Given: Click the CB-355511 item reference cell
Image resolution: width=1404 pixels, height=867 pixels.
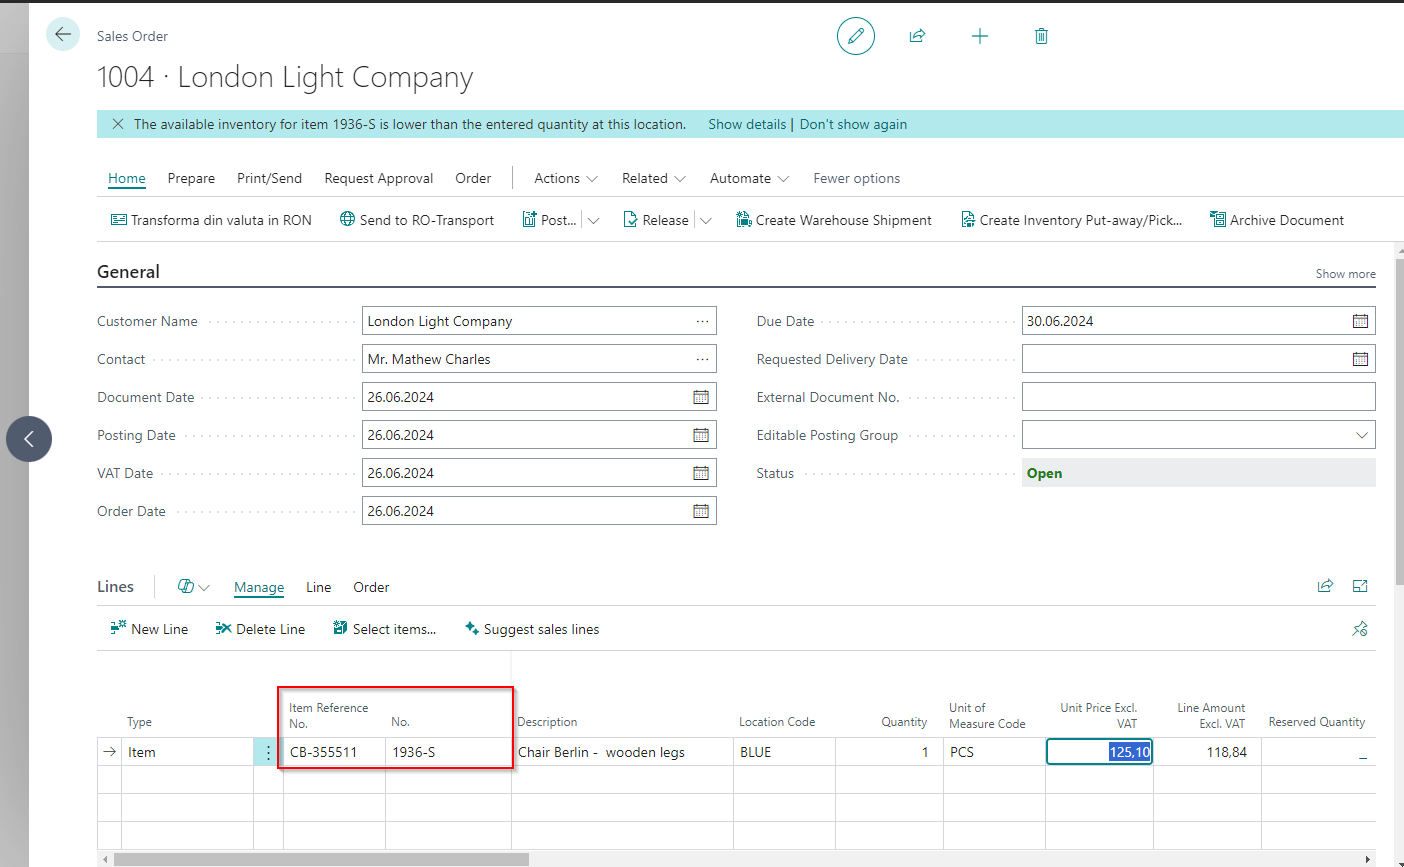Looking at the screenshot, I should pos(334,752).
